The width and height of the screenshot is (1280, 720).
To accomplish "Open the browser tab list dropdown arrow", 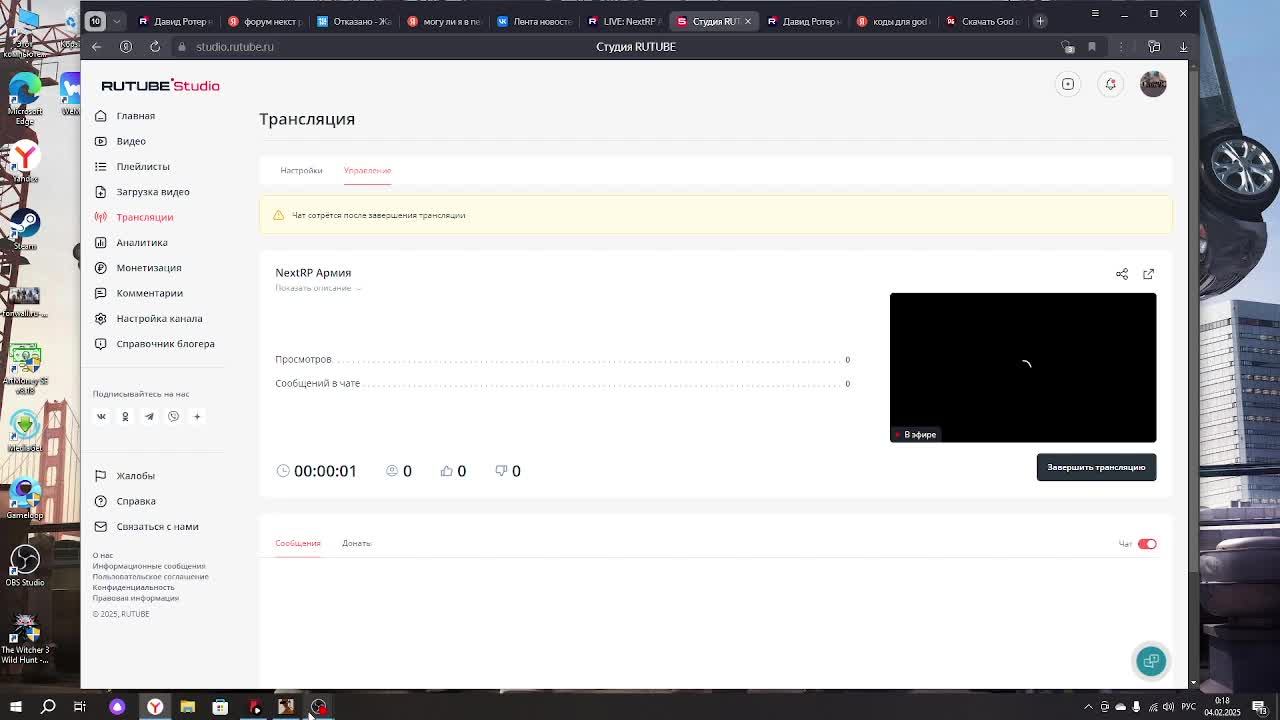I will tap(116, 21).
